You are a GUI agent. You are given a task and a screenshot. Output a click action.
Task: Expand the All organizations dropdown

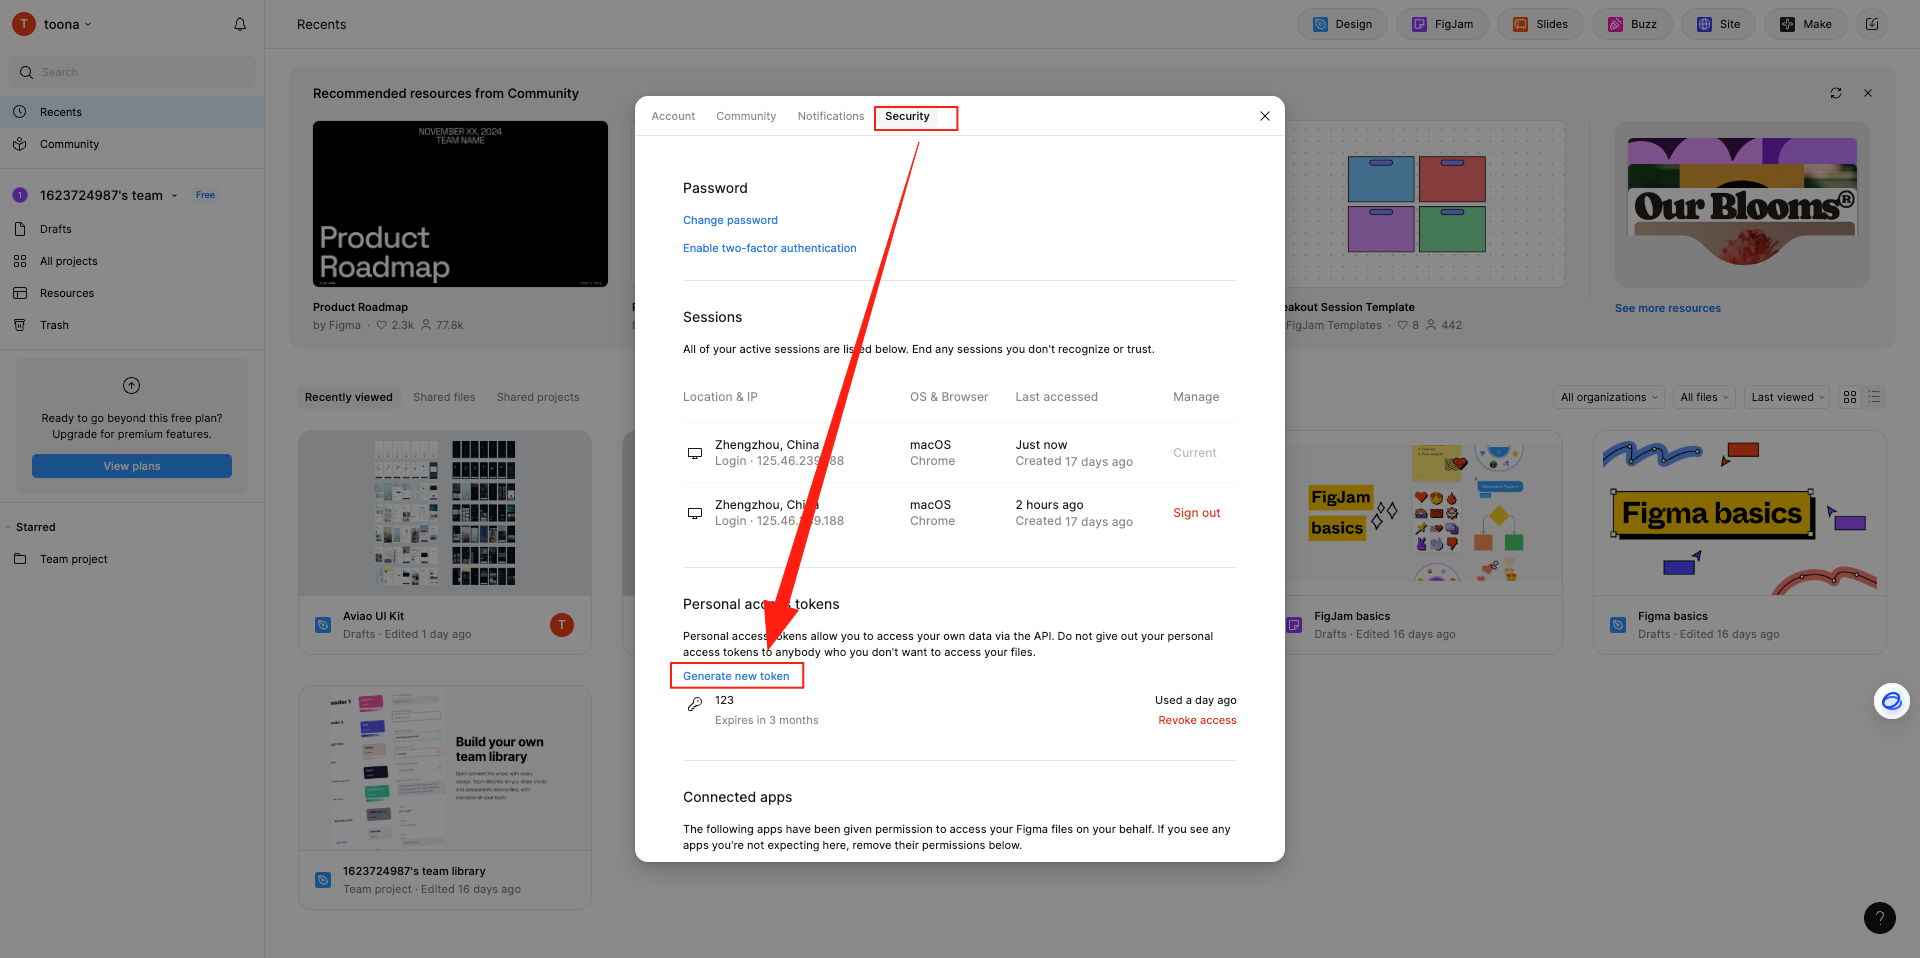(1608, 397)
